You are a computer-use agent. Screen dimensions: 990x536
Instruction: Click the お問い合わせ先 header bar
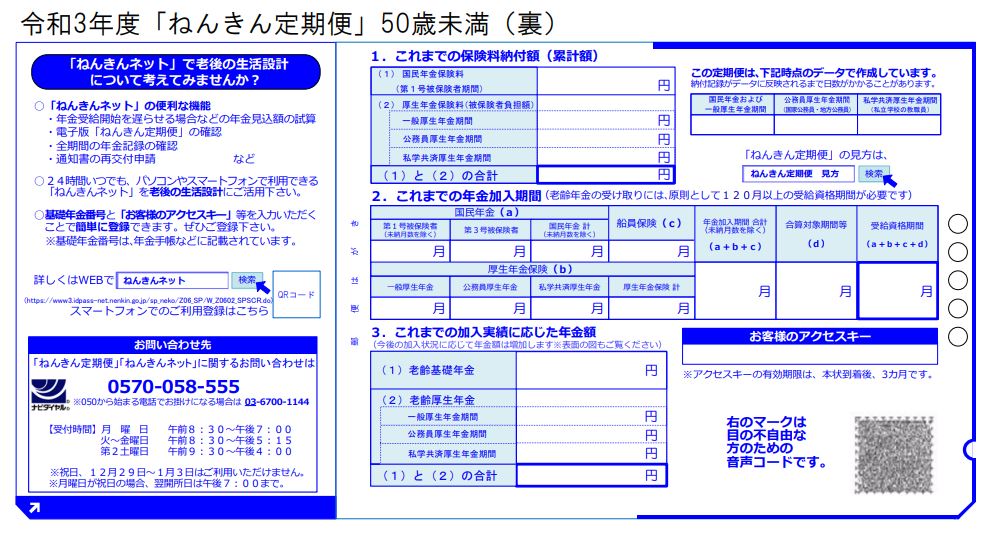(172, 345)
